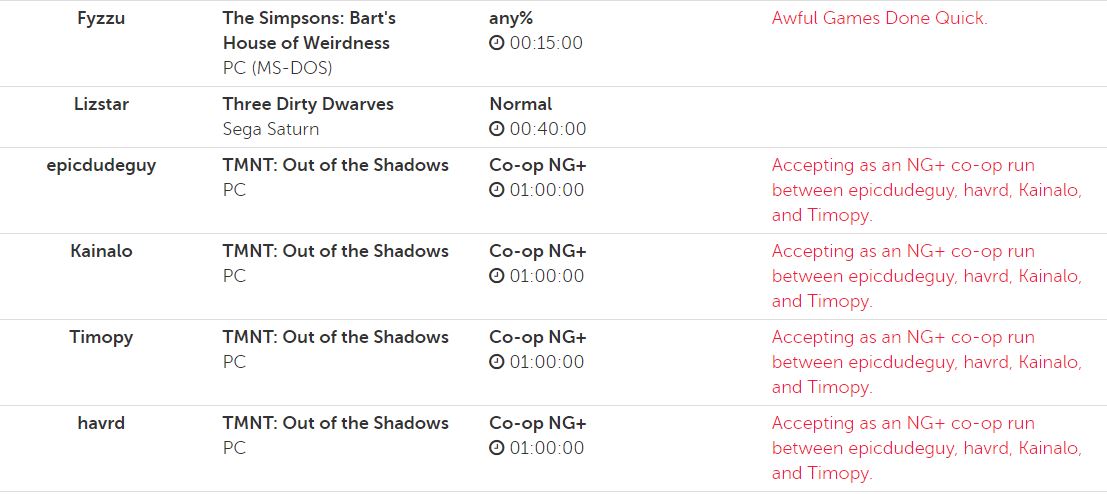This screenshot has width=1107, height=494.
Task: Click the Sega Saturn platform text
Action: (271, 129)
